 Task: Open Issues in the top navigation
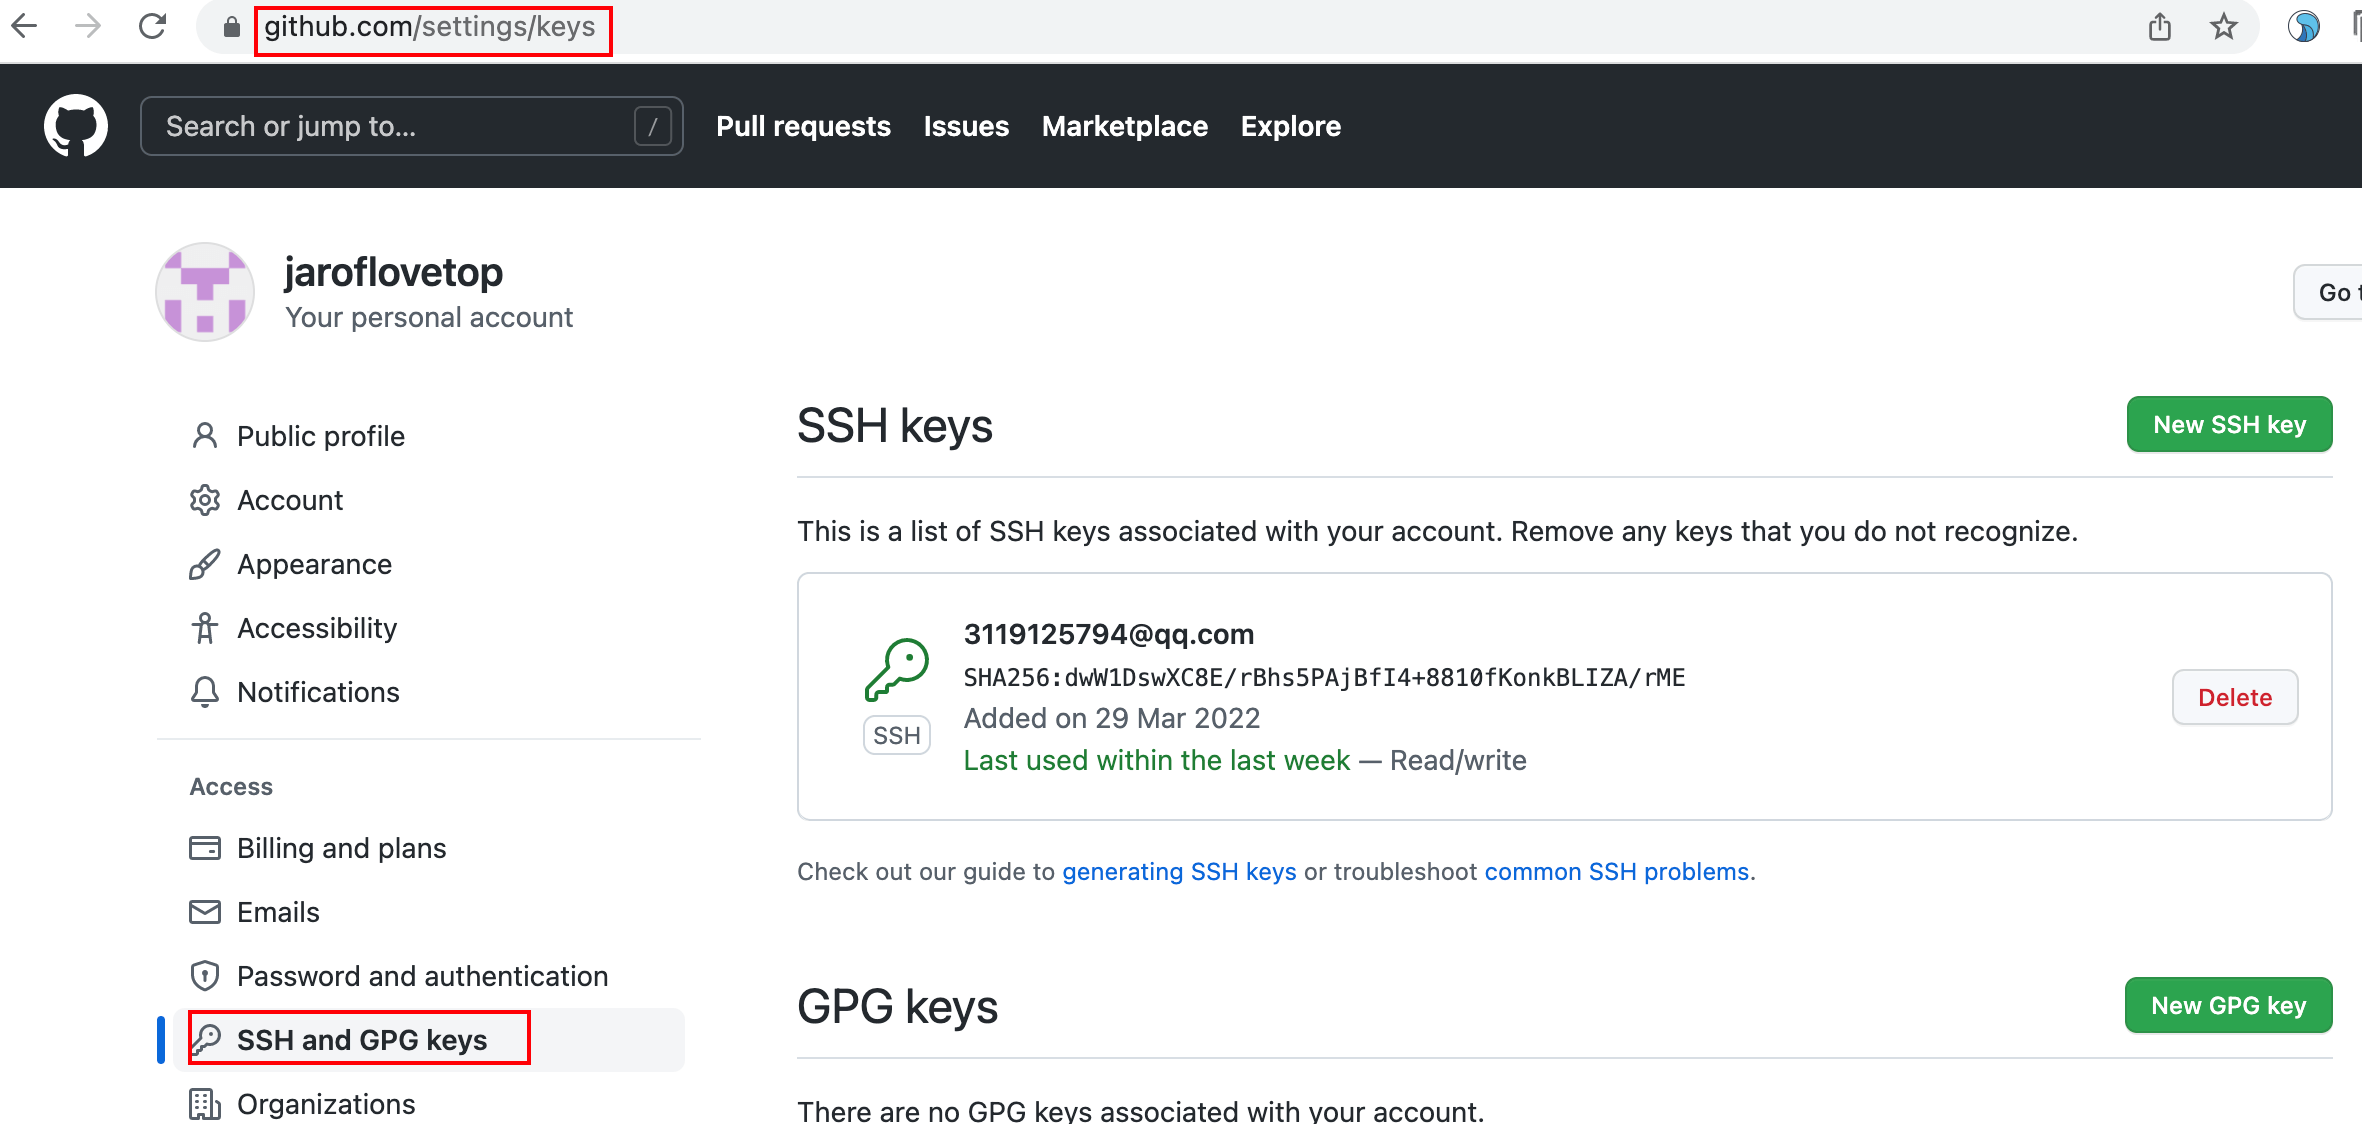pos(966,126)
